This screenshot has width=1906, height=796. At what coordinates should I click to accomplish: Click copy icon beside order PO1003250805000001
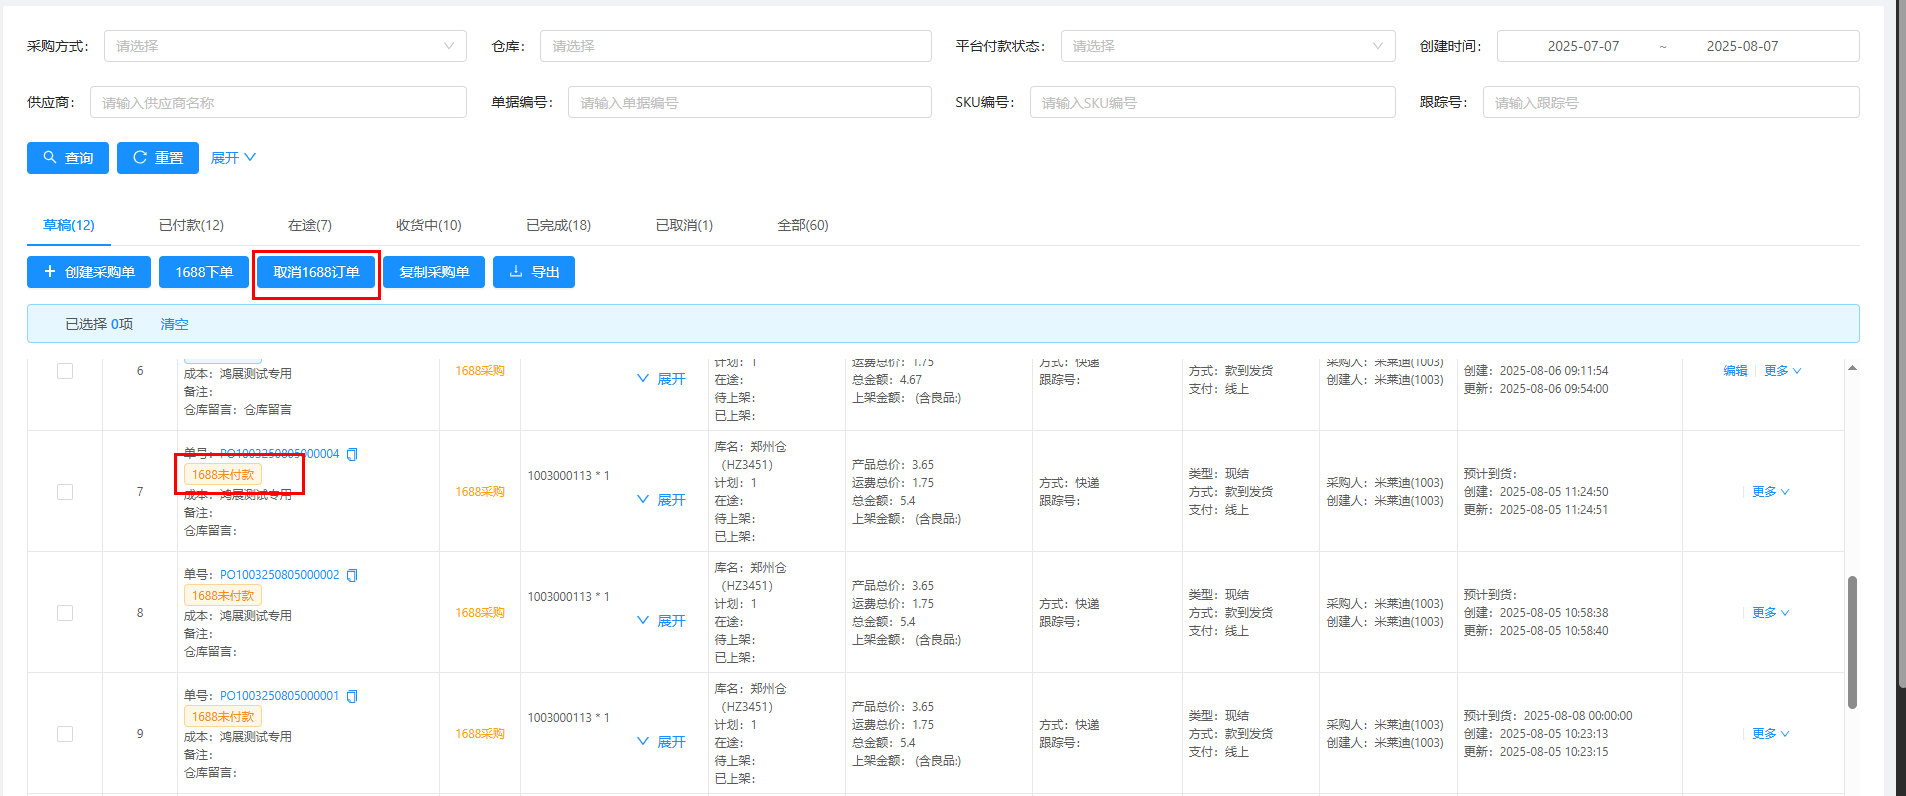(x=352, y=696)
